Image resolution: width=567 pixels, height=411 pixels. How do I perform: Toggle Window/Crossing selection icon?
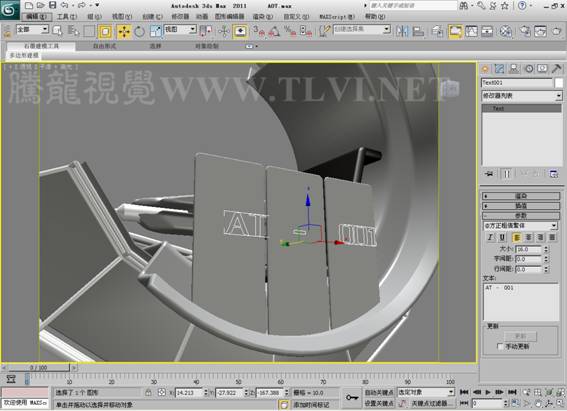pos(105,31)
